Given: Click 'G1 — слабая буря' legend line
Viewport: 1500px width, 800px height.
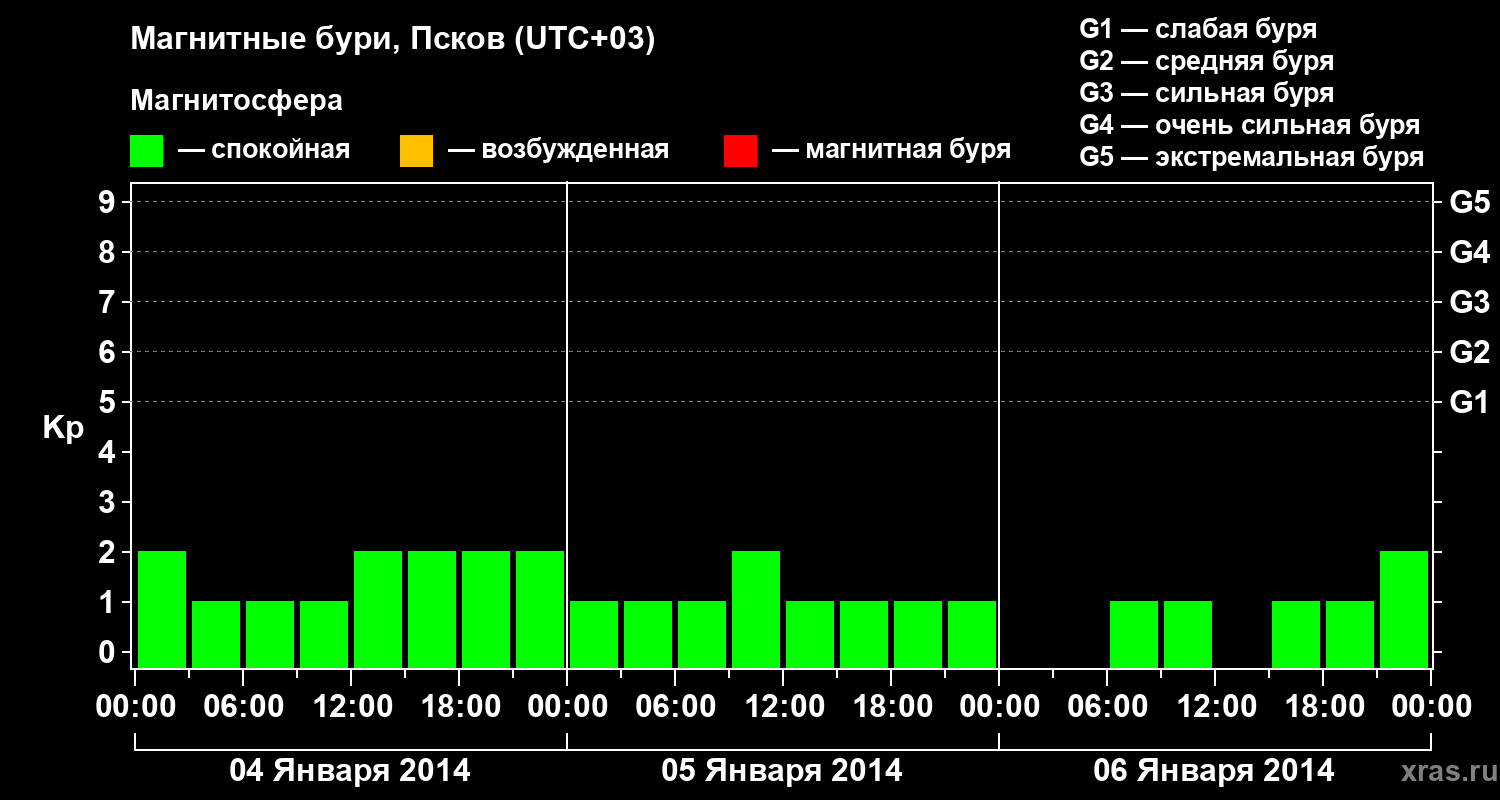Looking at the screenshot, I should pos(1198,29).
